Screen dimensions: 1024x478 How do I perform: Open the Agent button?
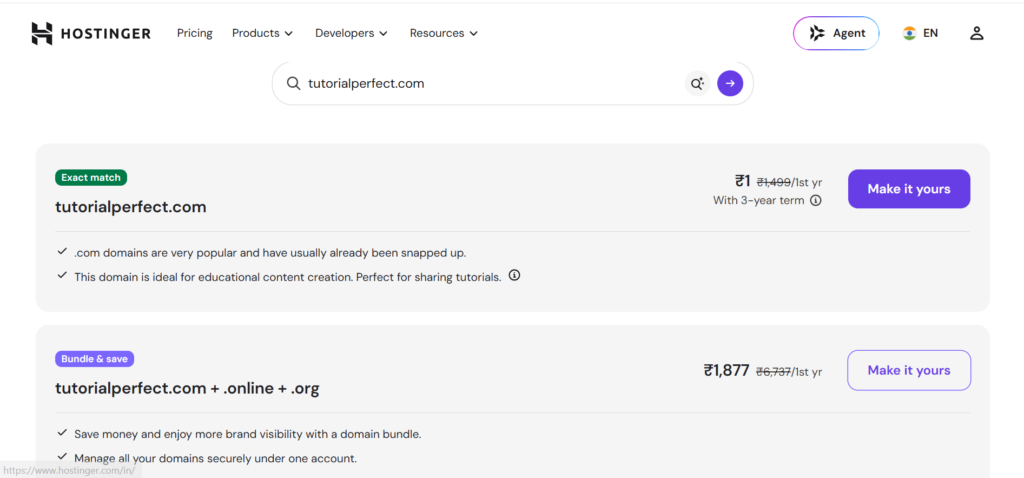pyautogui.click(x=836, y=33)
